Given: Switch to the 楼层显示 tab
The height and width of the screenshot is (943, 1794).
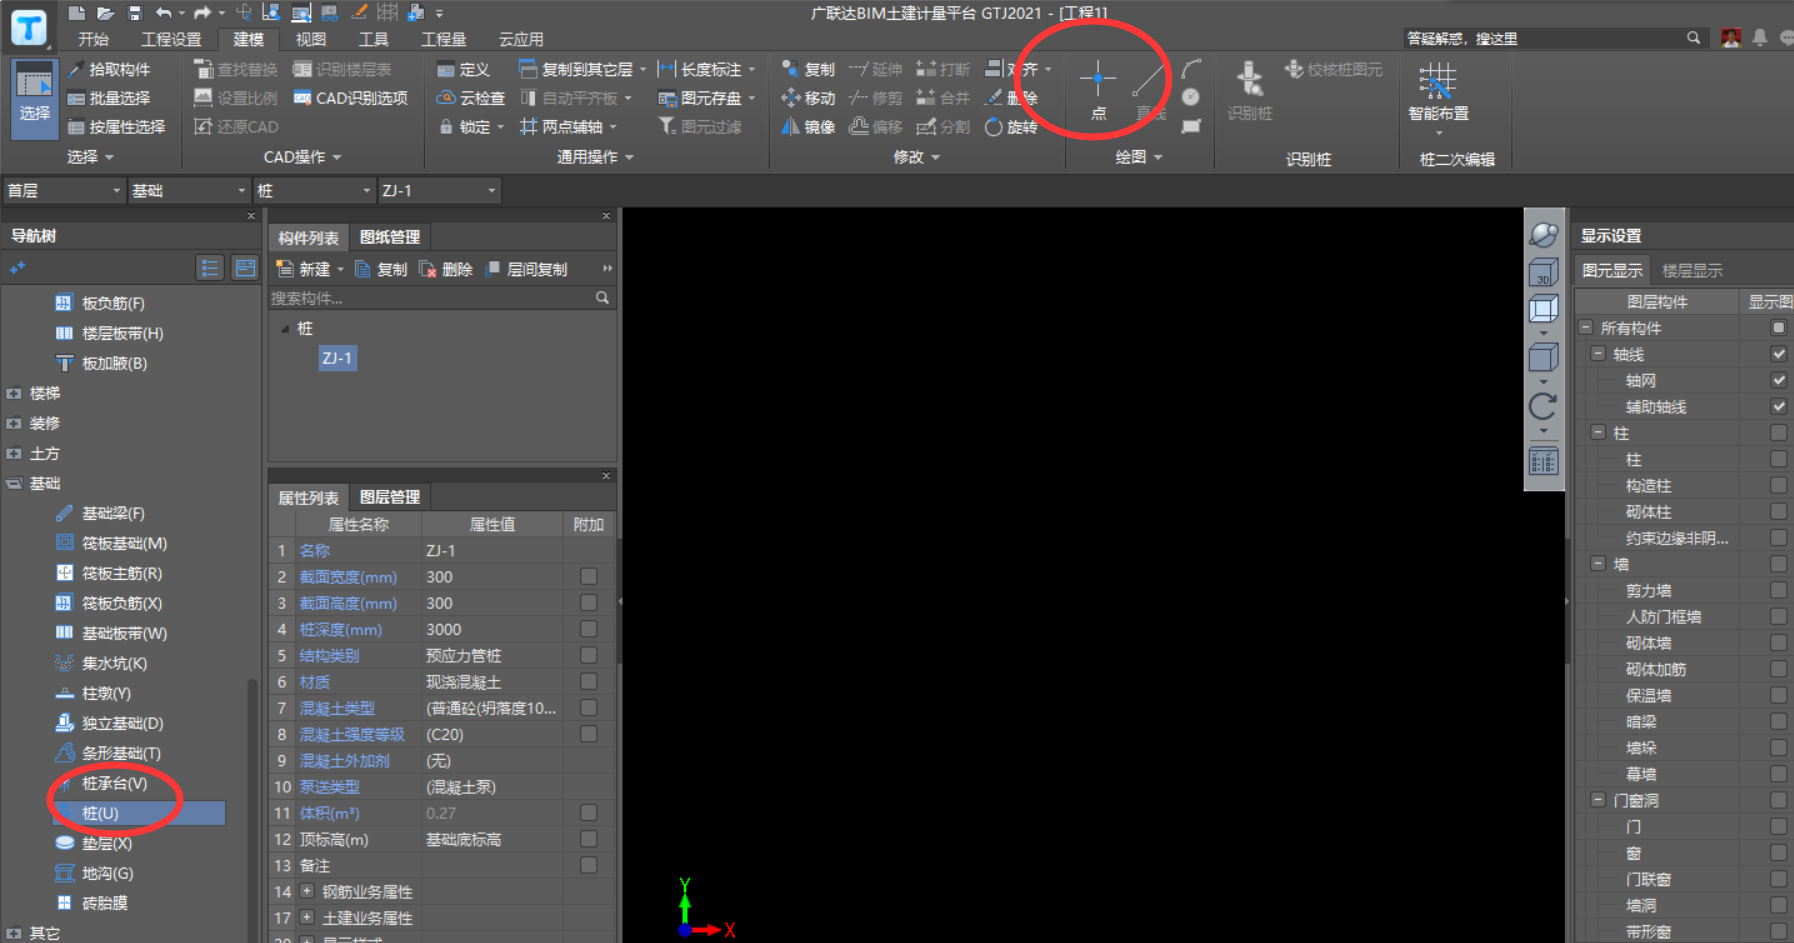Looking at the screenshot, I should pos(1692,270).
